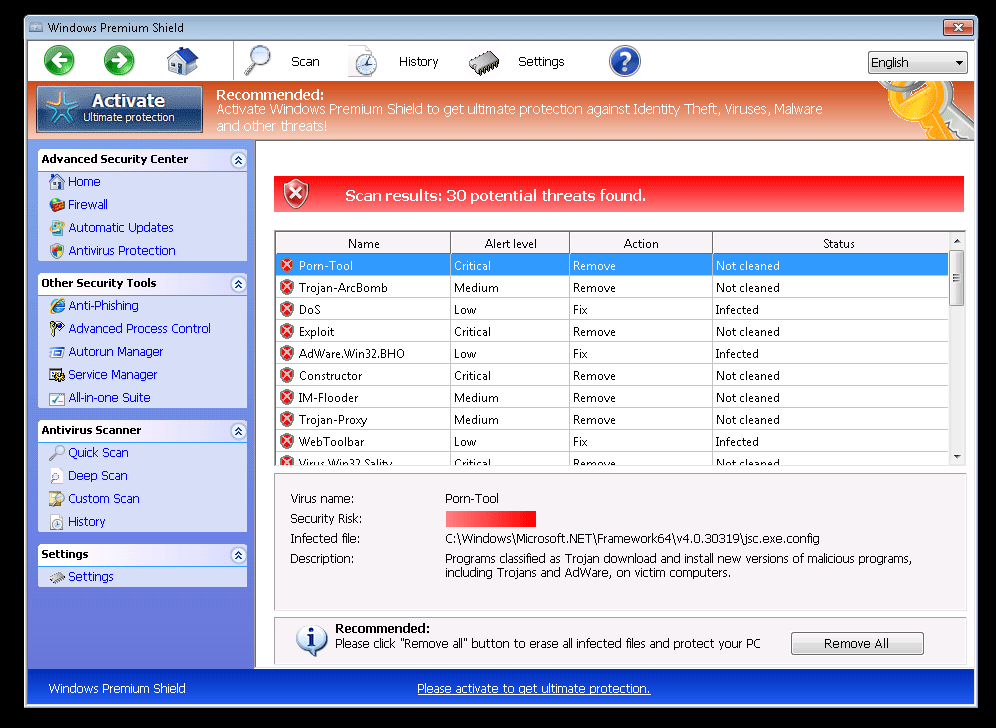Click the Settings chip icon in toolbar

(484, 62)
